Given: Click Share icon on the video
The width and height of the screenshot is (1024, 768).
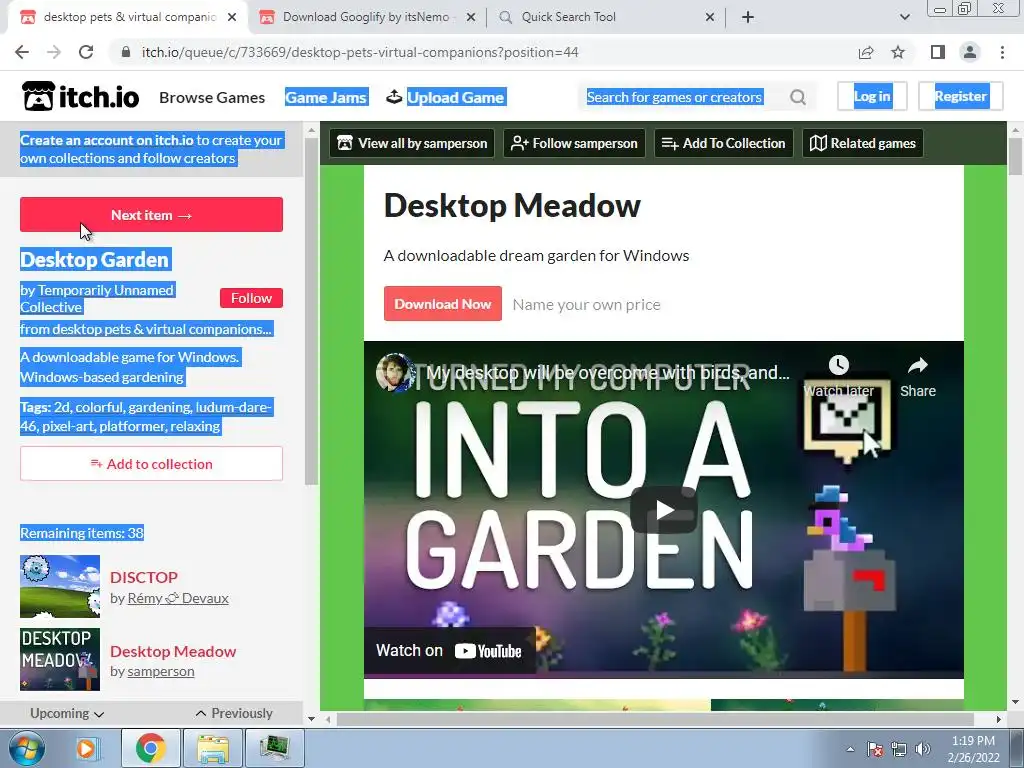Looking at the screenshot, I should pos(918,377).
